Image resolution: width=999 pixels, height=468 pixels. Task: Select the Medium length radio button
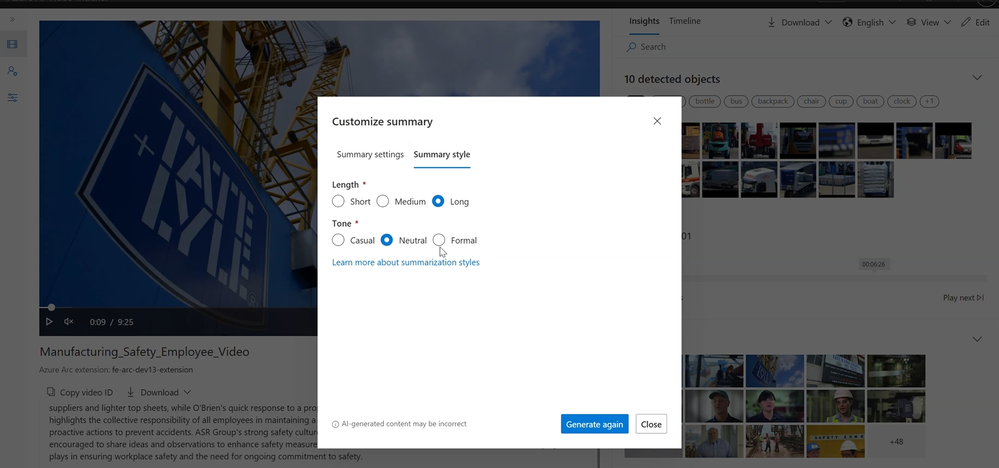click(x=382, y=201)
